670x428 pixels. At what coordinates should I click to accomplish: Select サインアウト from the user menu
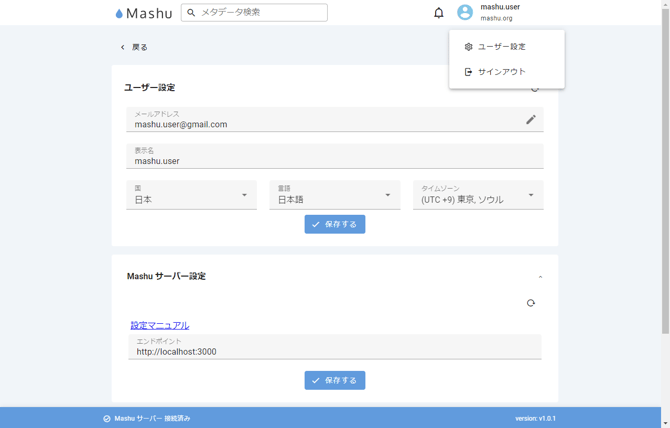(x=501, y=72)
